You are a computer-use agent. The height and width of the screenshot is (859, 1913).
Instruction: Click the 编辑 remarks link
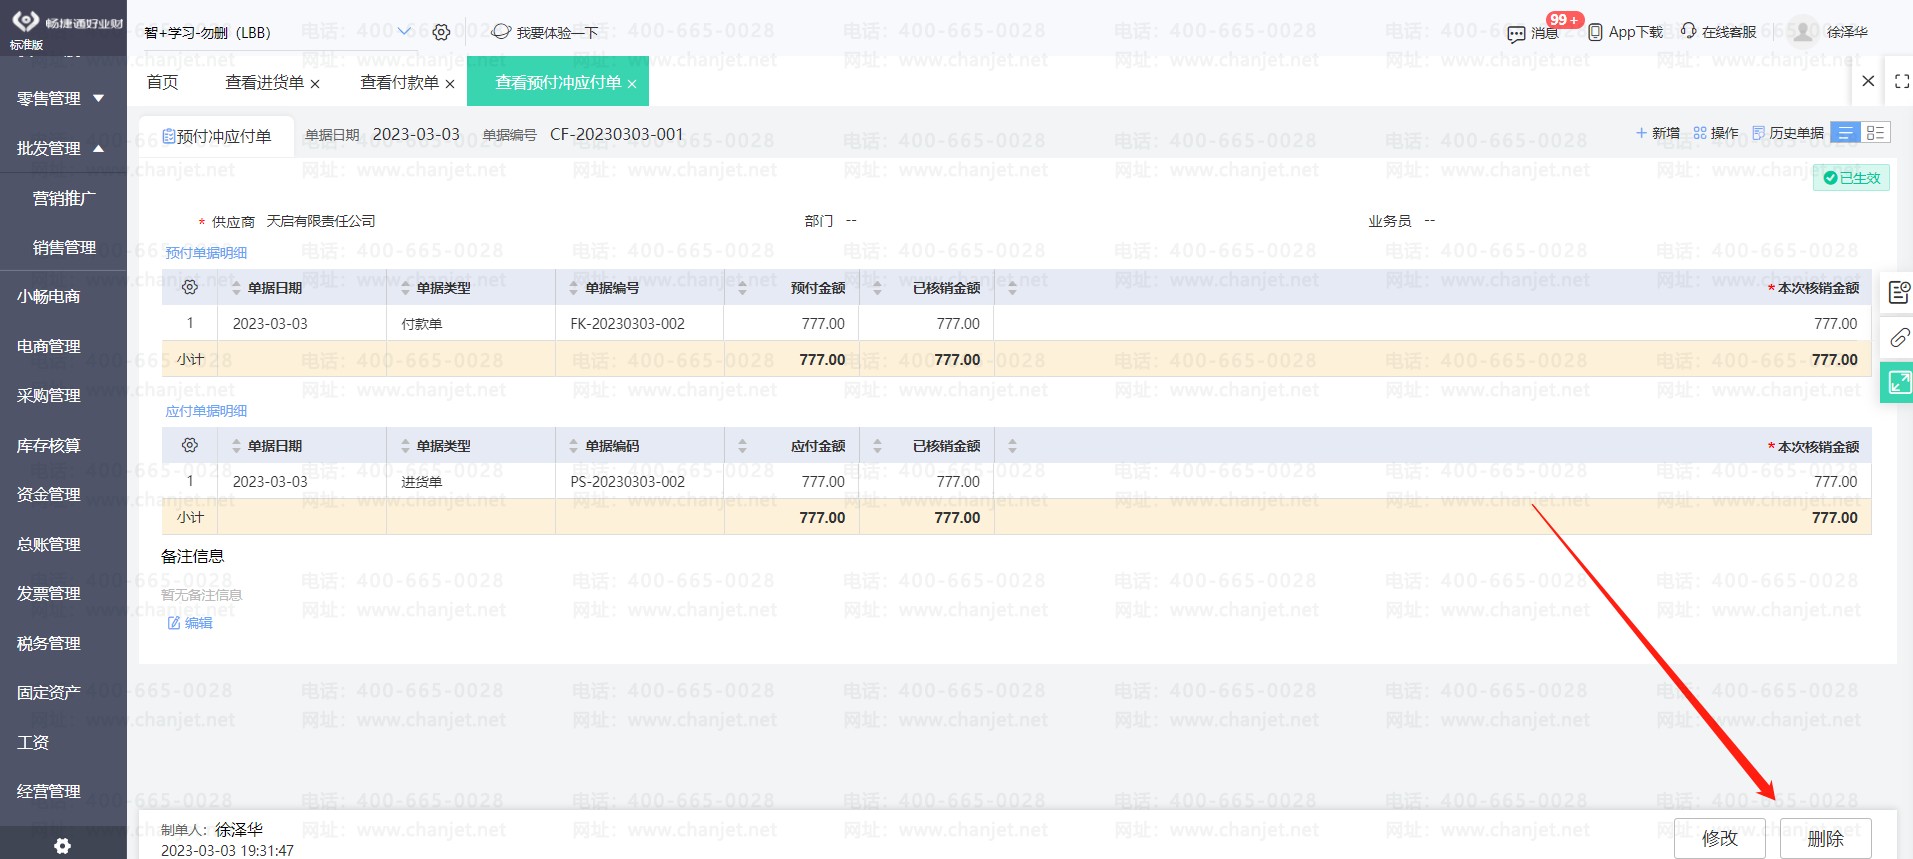[x=190, y=623]
